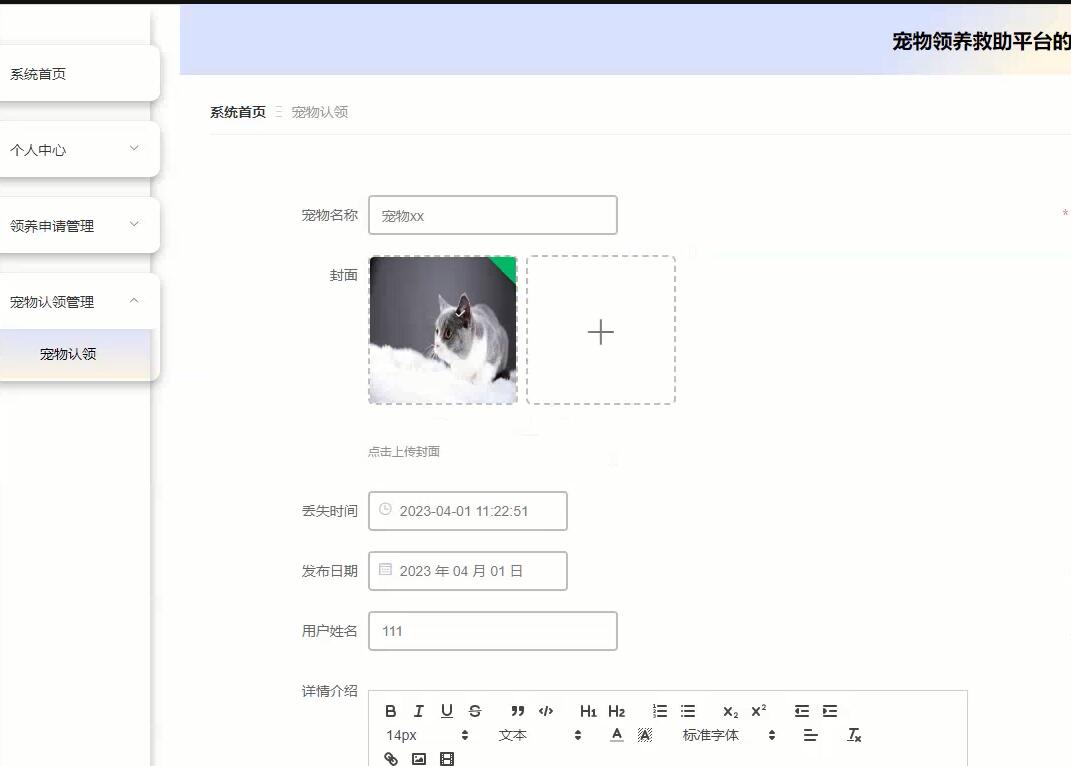Click the plus box to upload another cover
This screenshot has height=766, width=1071.
pyautogui.click(x=600, y=331)
